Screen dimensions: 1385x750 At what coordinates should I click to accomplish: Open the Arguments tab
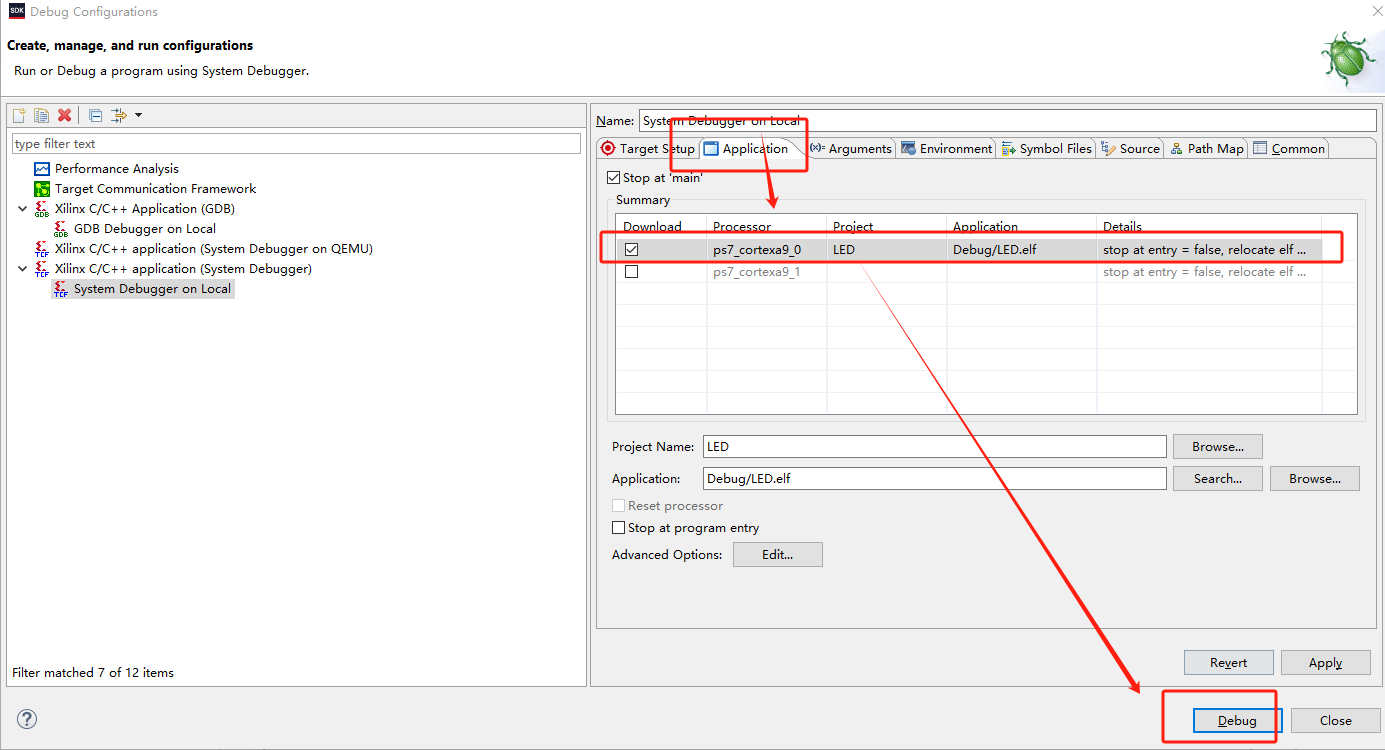[x=850, y=148]
